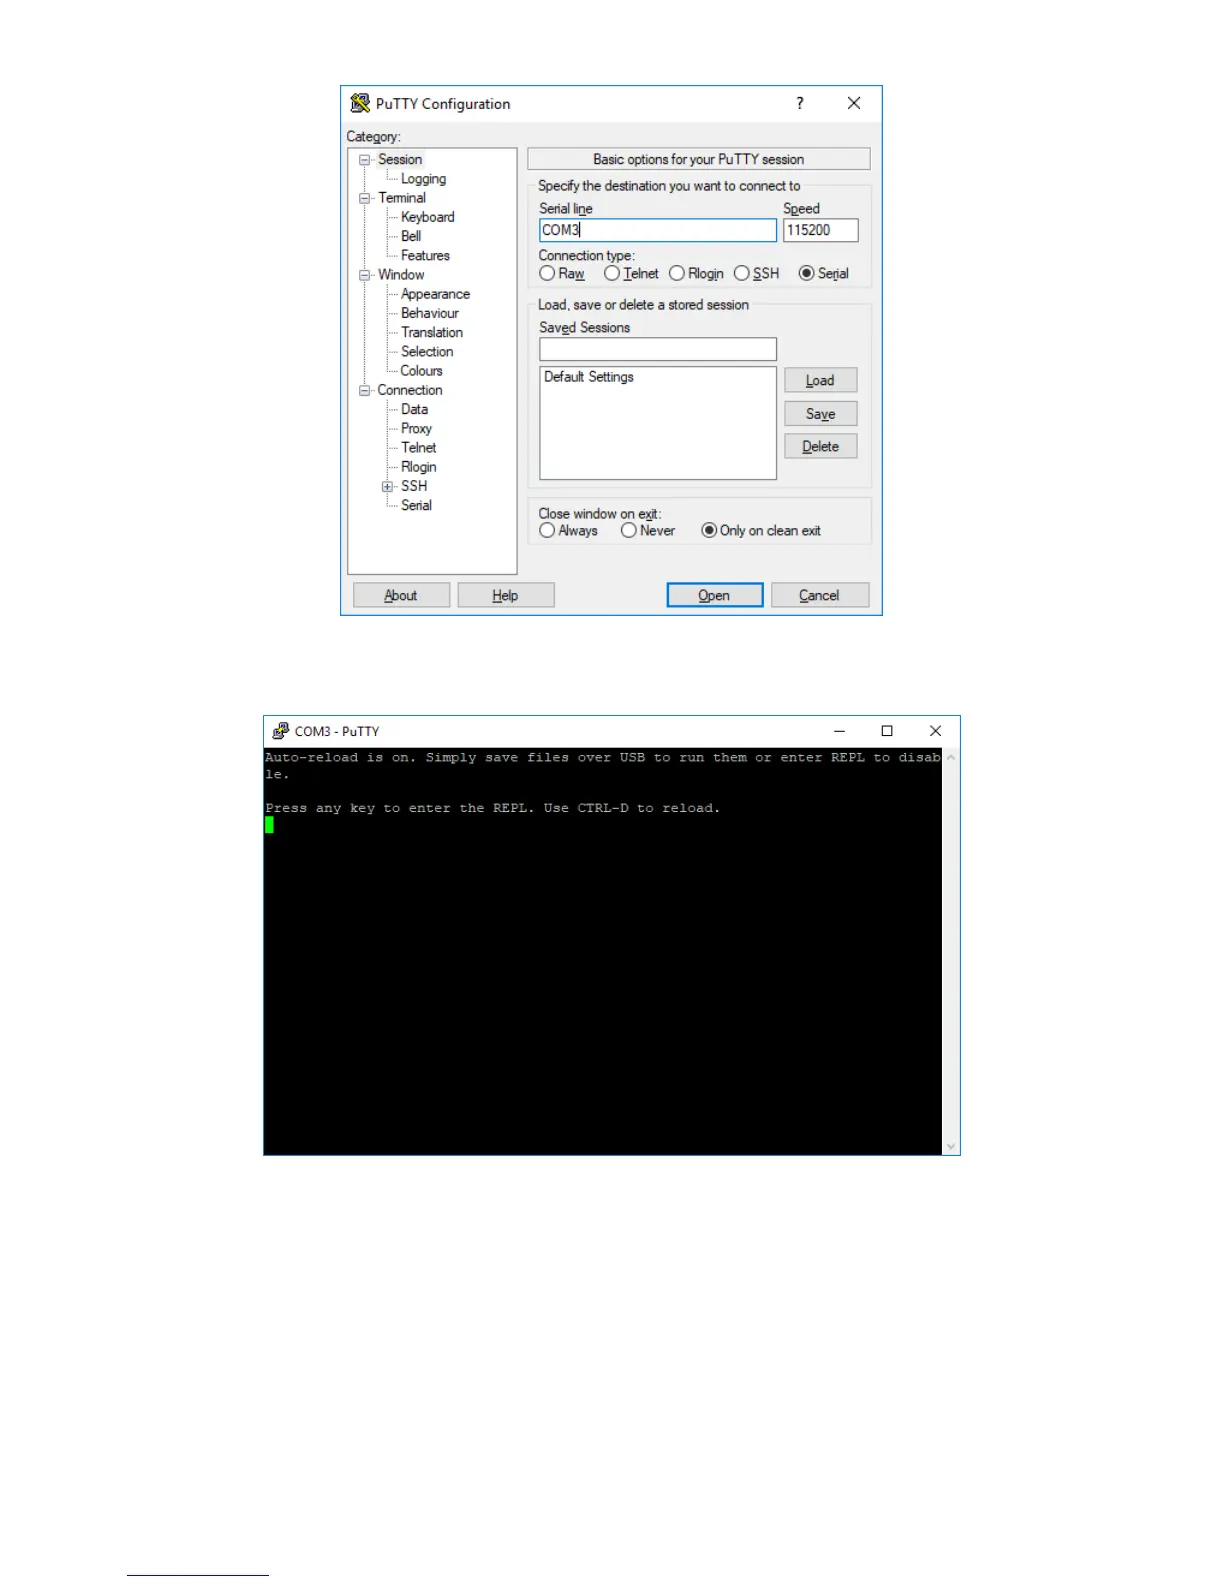The height and width of the screenshot is (1584, 1224).
Task: Open the Colours settings category
Action: pyautogui.click(x=421, y=371)
